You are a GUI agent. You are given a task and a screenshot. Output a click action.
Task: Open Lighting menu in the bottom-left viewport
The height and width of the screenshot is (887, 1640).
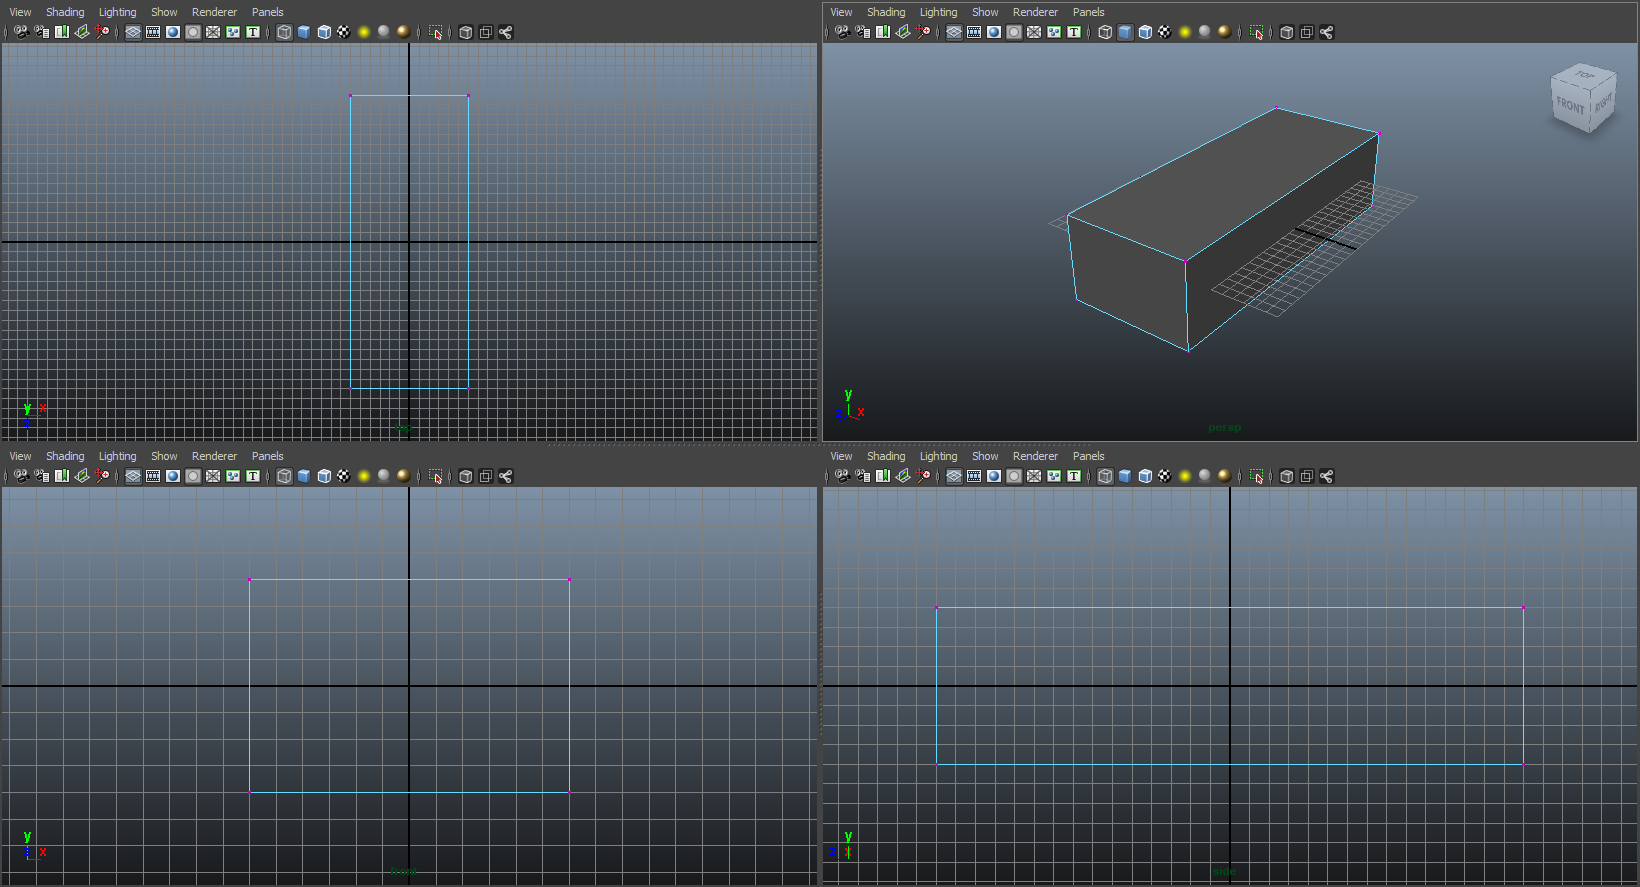[x=117, y=456]
